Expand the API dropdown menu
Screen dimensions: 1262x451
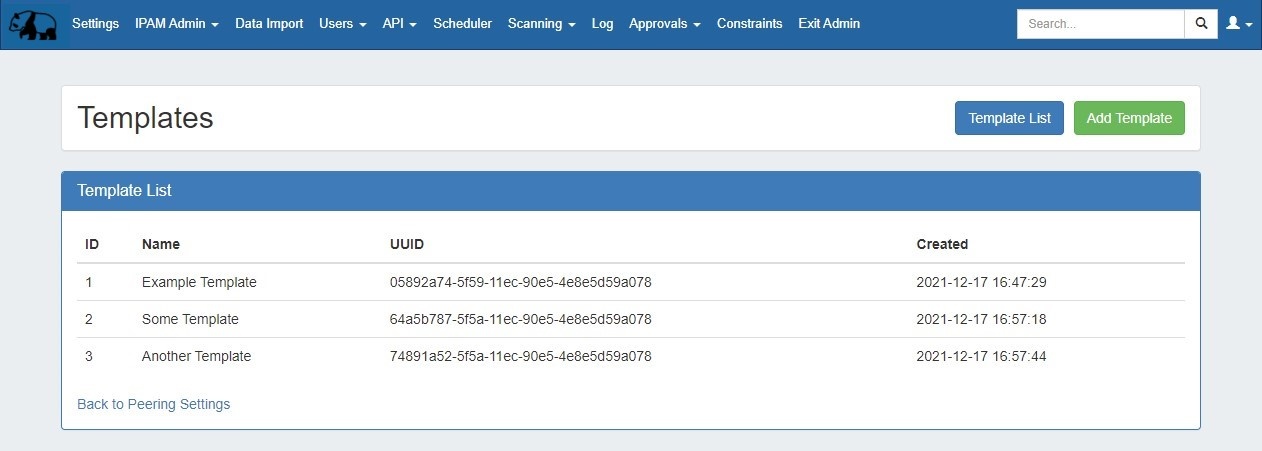coord(399,24)
